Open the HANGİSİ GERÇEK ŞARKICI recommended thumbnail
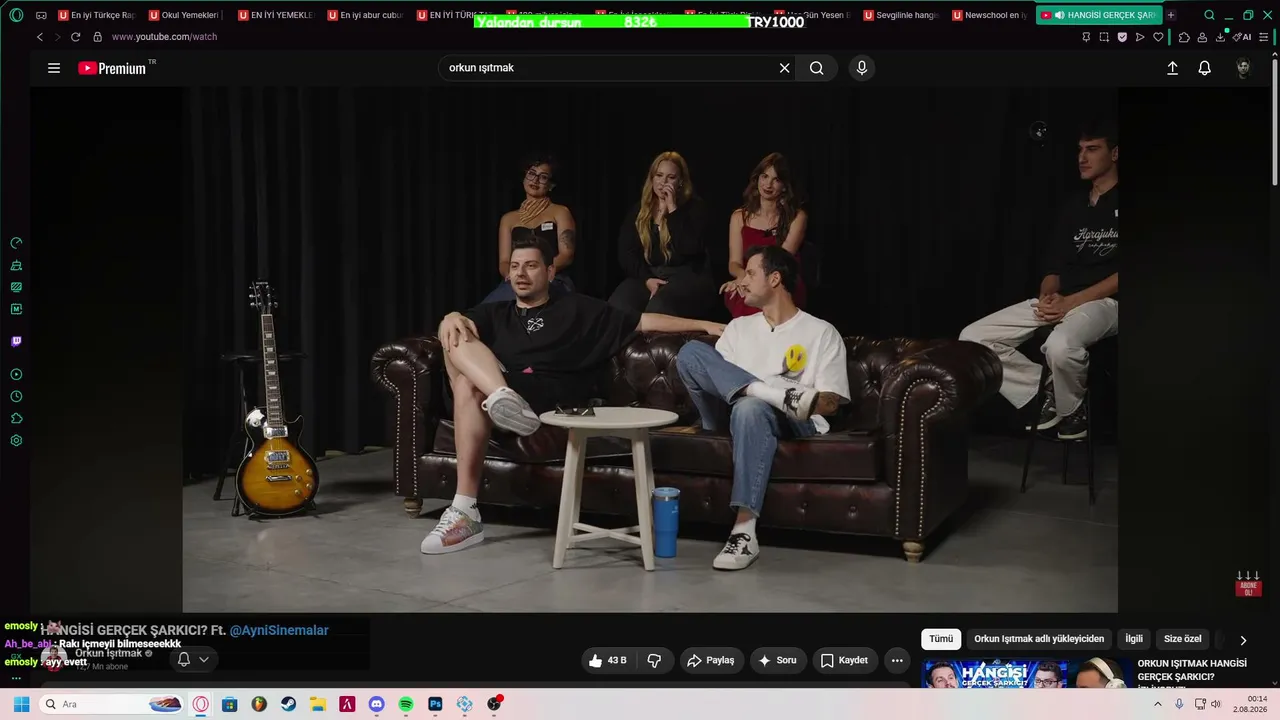Viewport: 1280px width, 720px height. point(1025,674)
